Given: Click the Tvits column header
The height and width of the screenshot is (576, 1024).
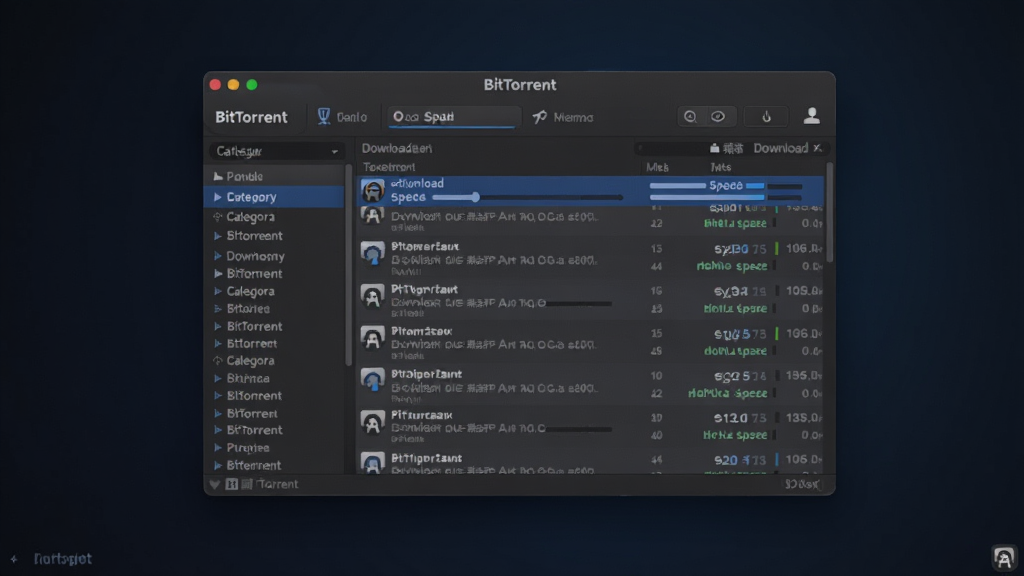Looking at the screenshot, I should (720, 167).
